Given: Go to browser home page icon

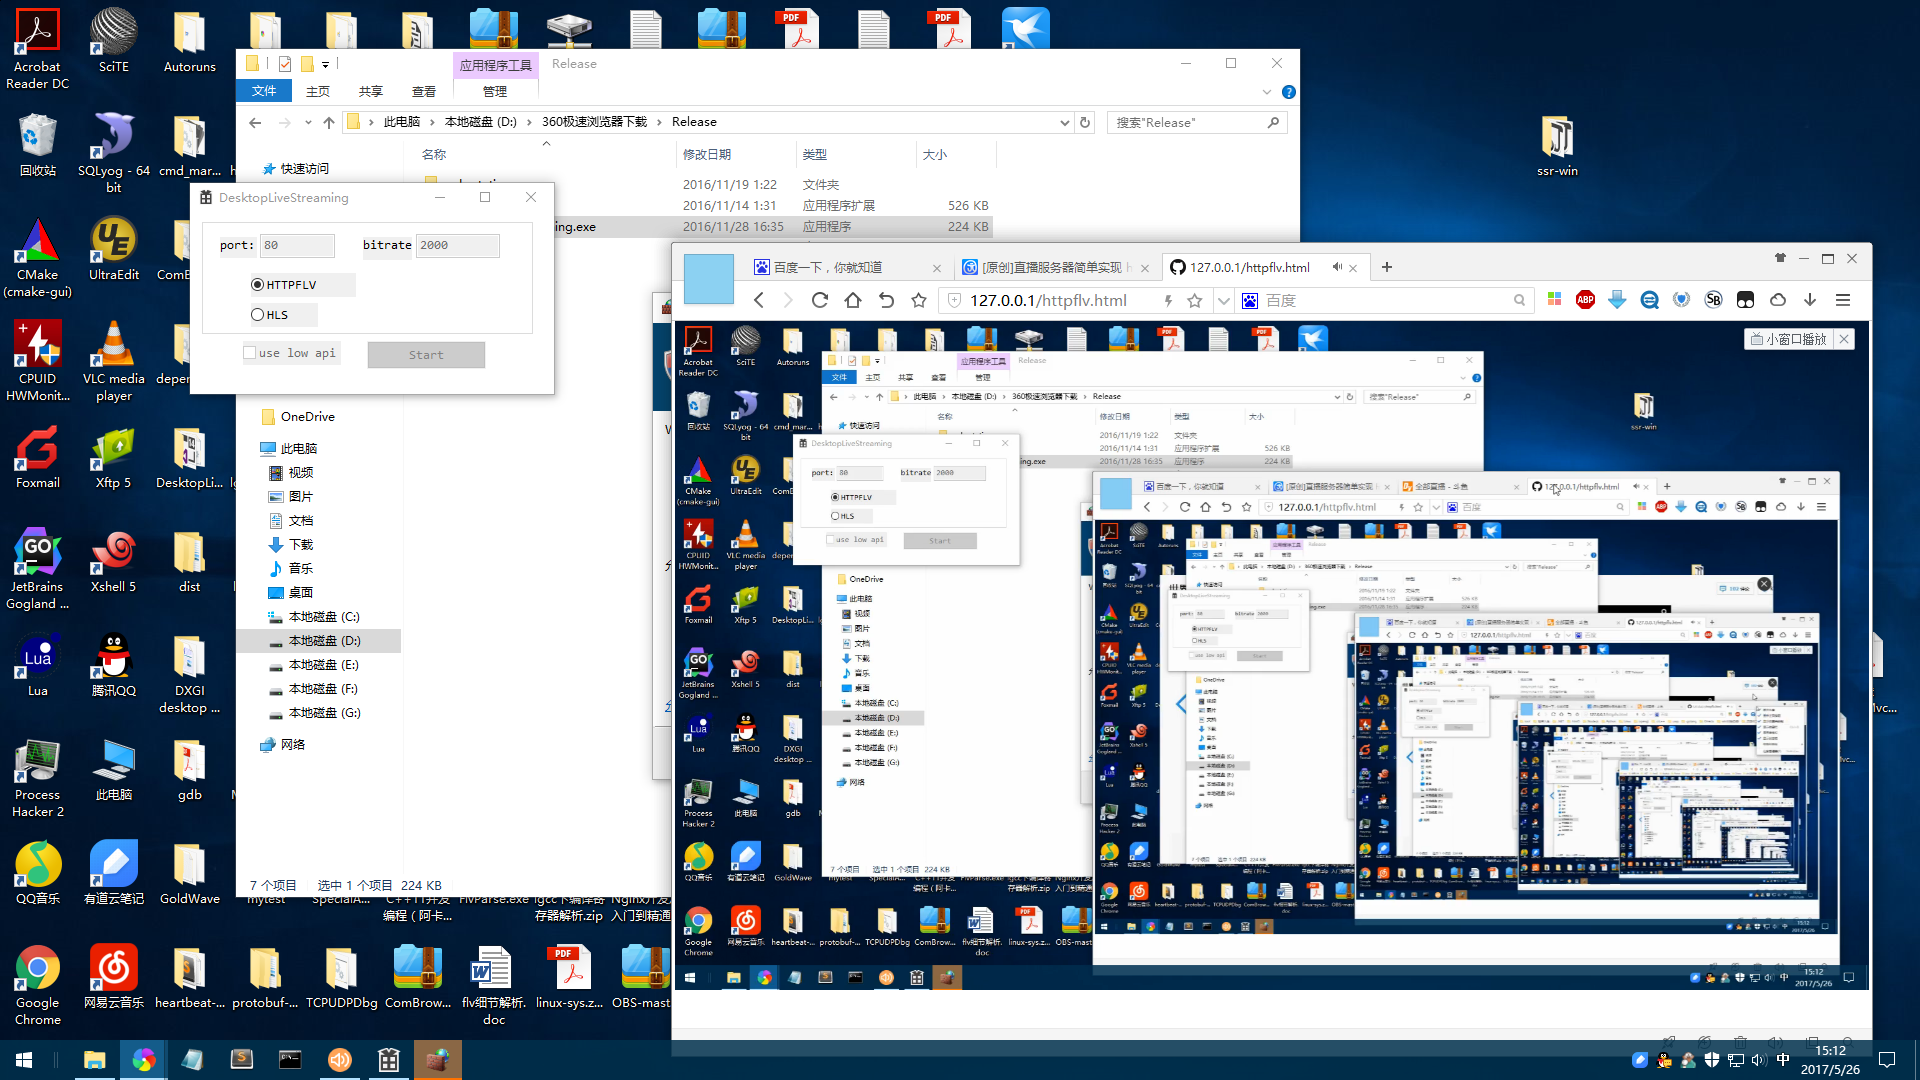Looking at the screenshot, I should pos(853,300).
